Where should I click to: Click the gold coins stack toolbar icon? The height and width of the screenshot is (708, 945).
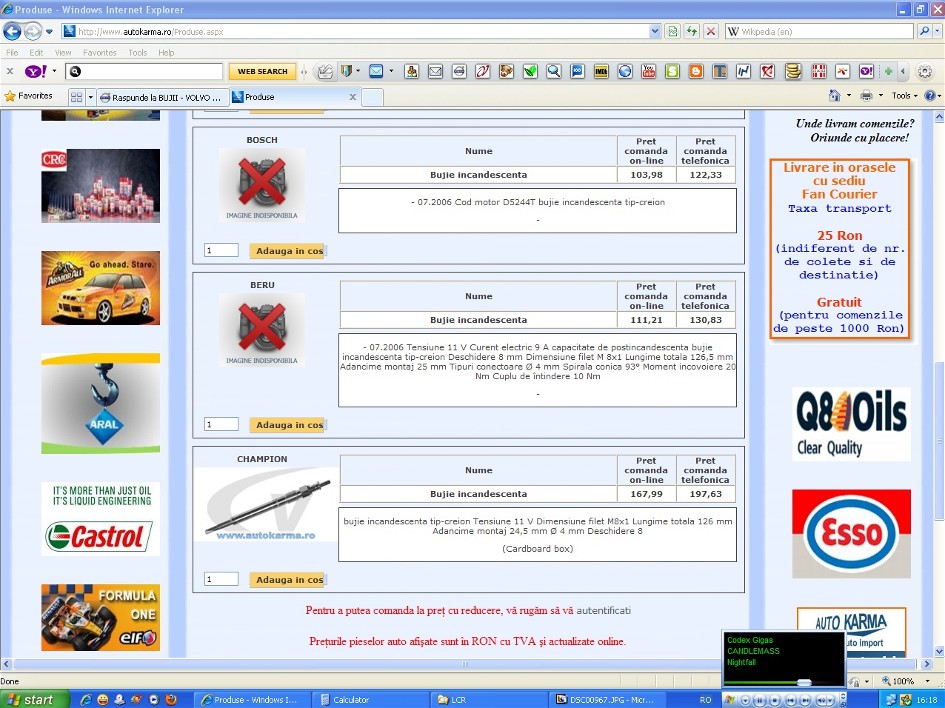tap(793, 72)
